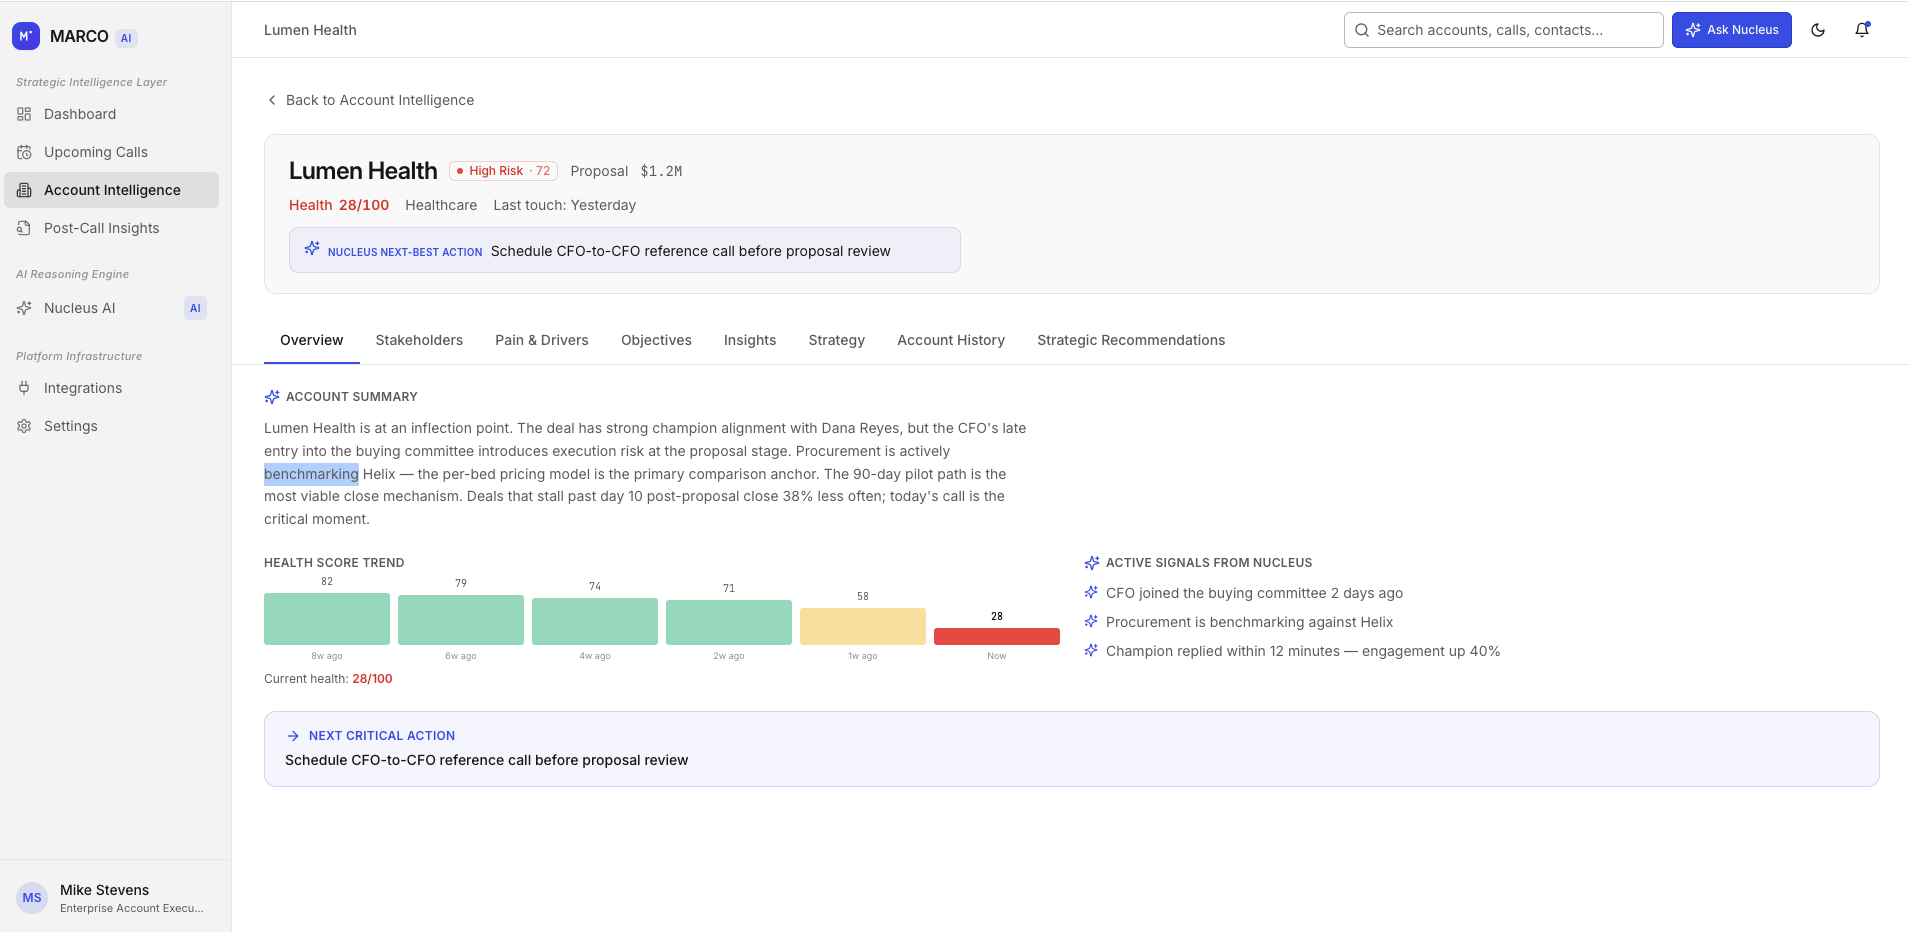Open the Insights tab
The height and width of the screenshot is (932, 1908).
[750, 340]
